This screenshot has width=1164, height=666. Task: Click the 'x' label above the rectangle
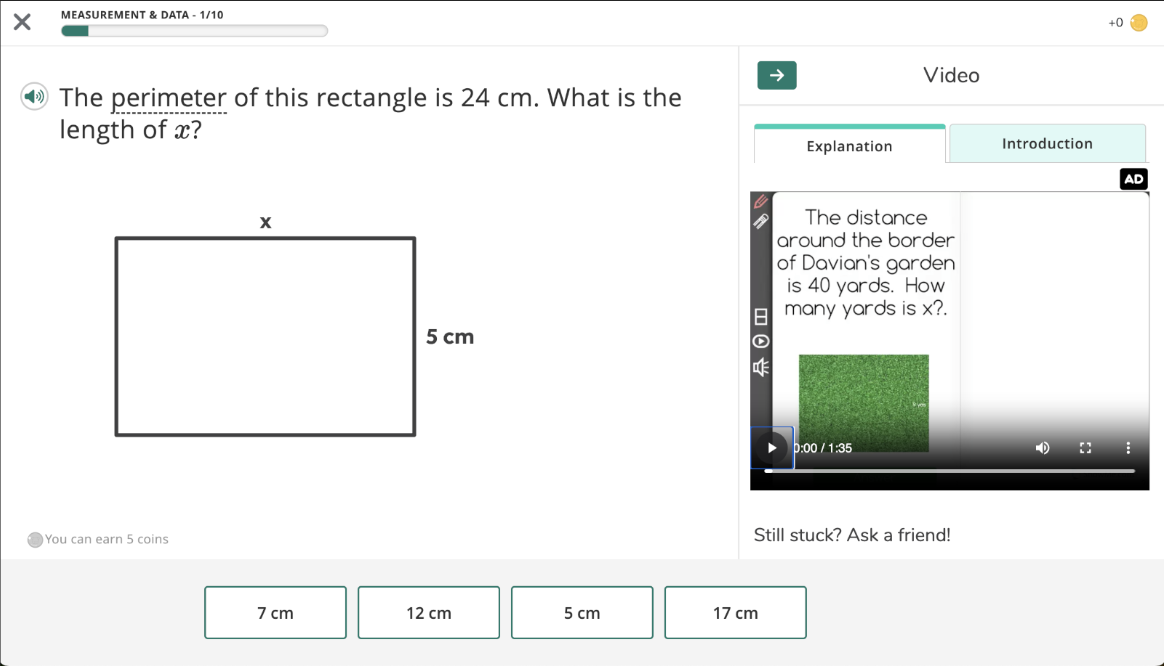[x=266, y=221]
